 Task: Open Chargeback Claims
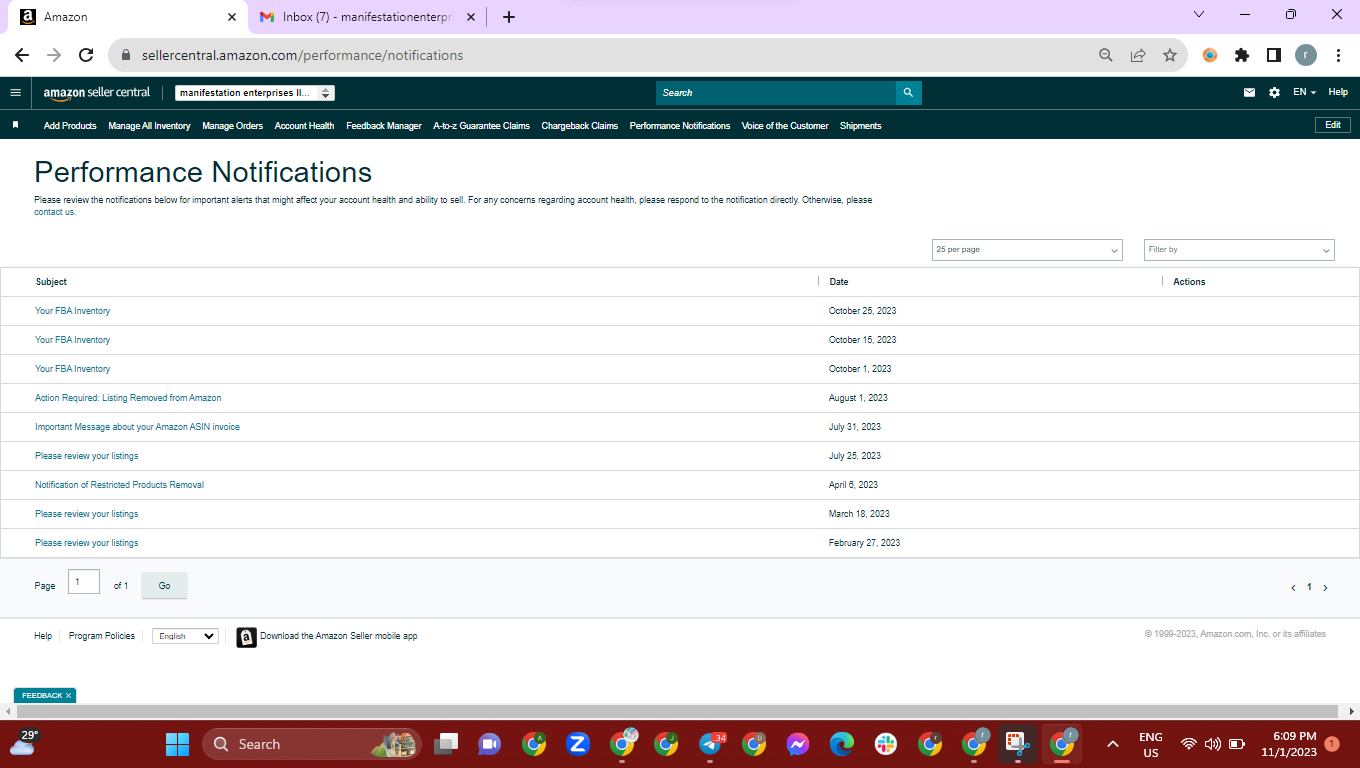[x=580, y=126]
